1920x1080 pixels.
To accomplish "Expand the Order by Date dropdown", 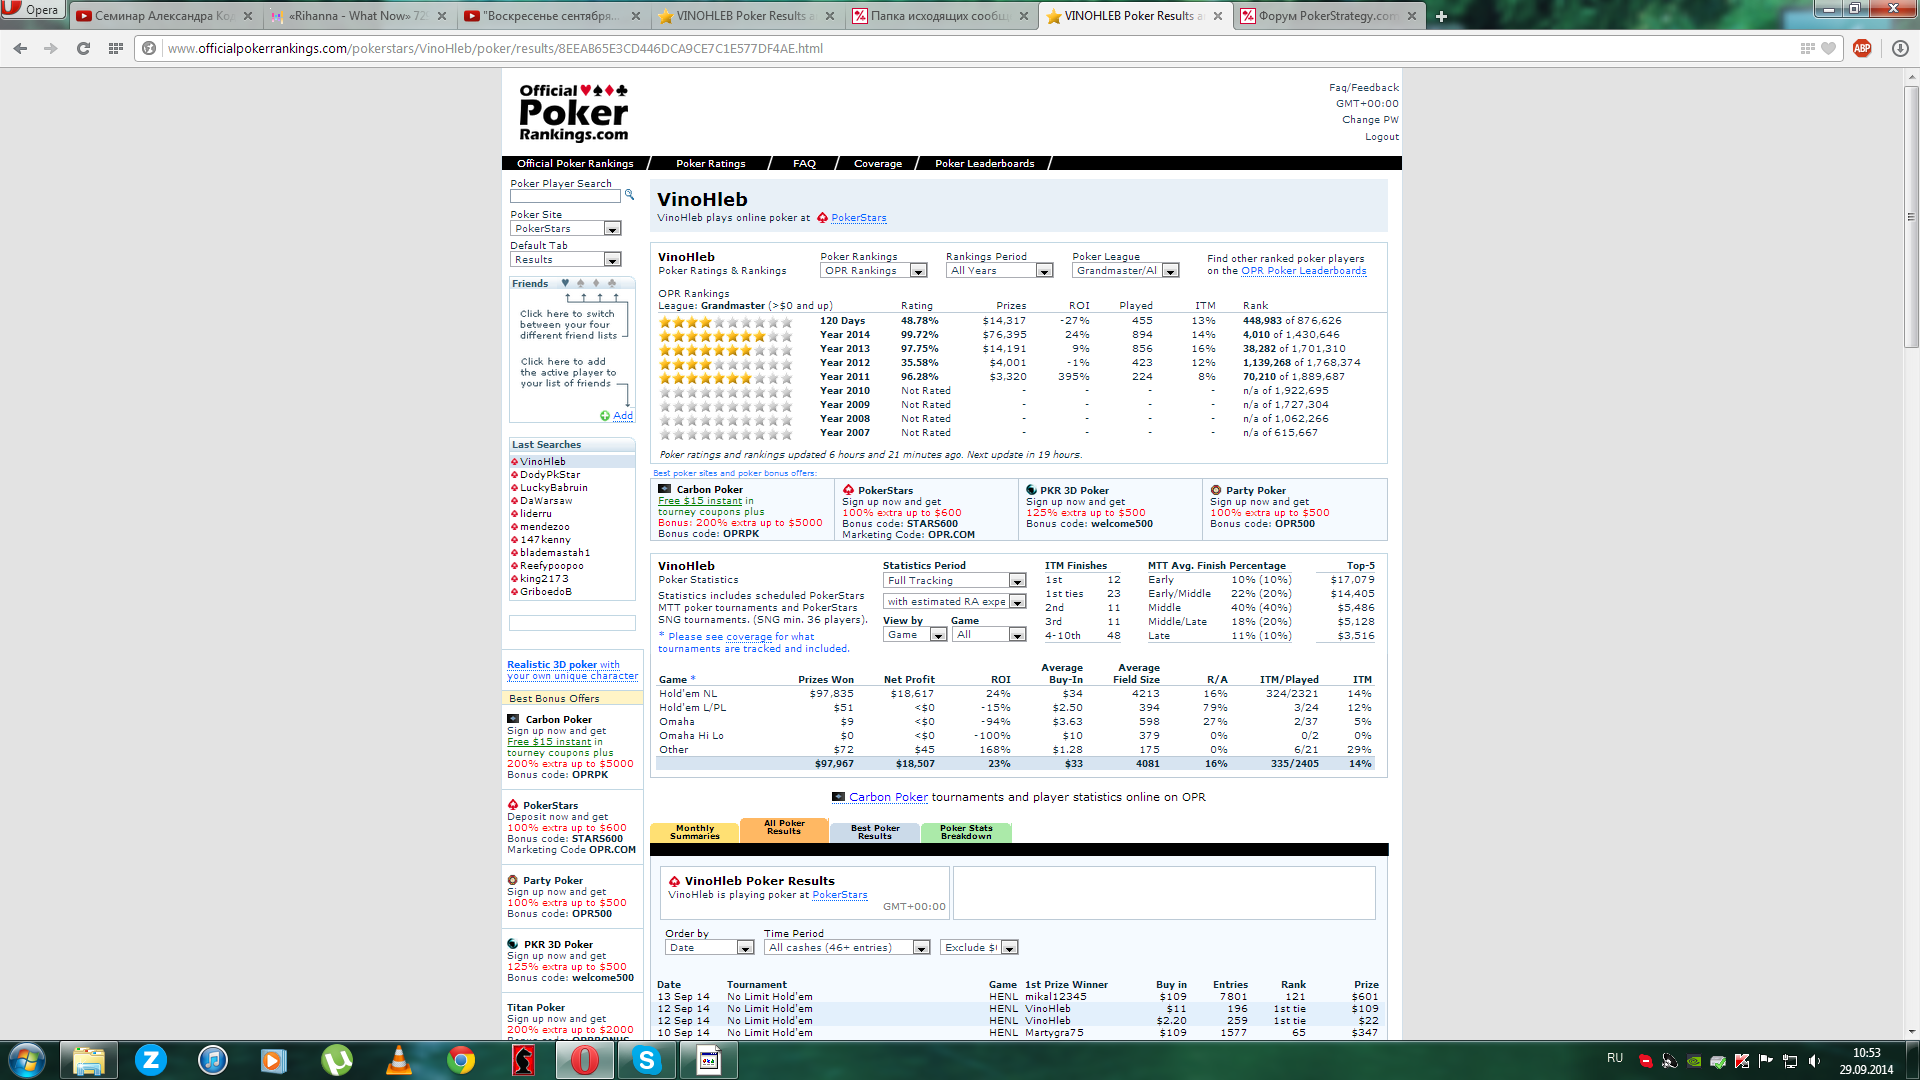I will 709,948.
